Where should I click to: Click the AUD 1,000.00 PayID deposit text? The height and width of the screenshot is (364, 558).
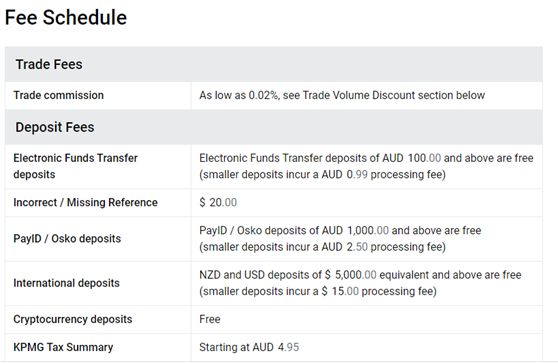click(340, 231)
